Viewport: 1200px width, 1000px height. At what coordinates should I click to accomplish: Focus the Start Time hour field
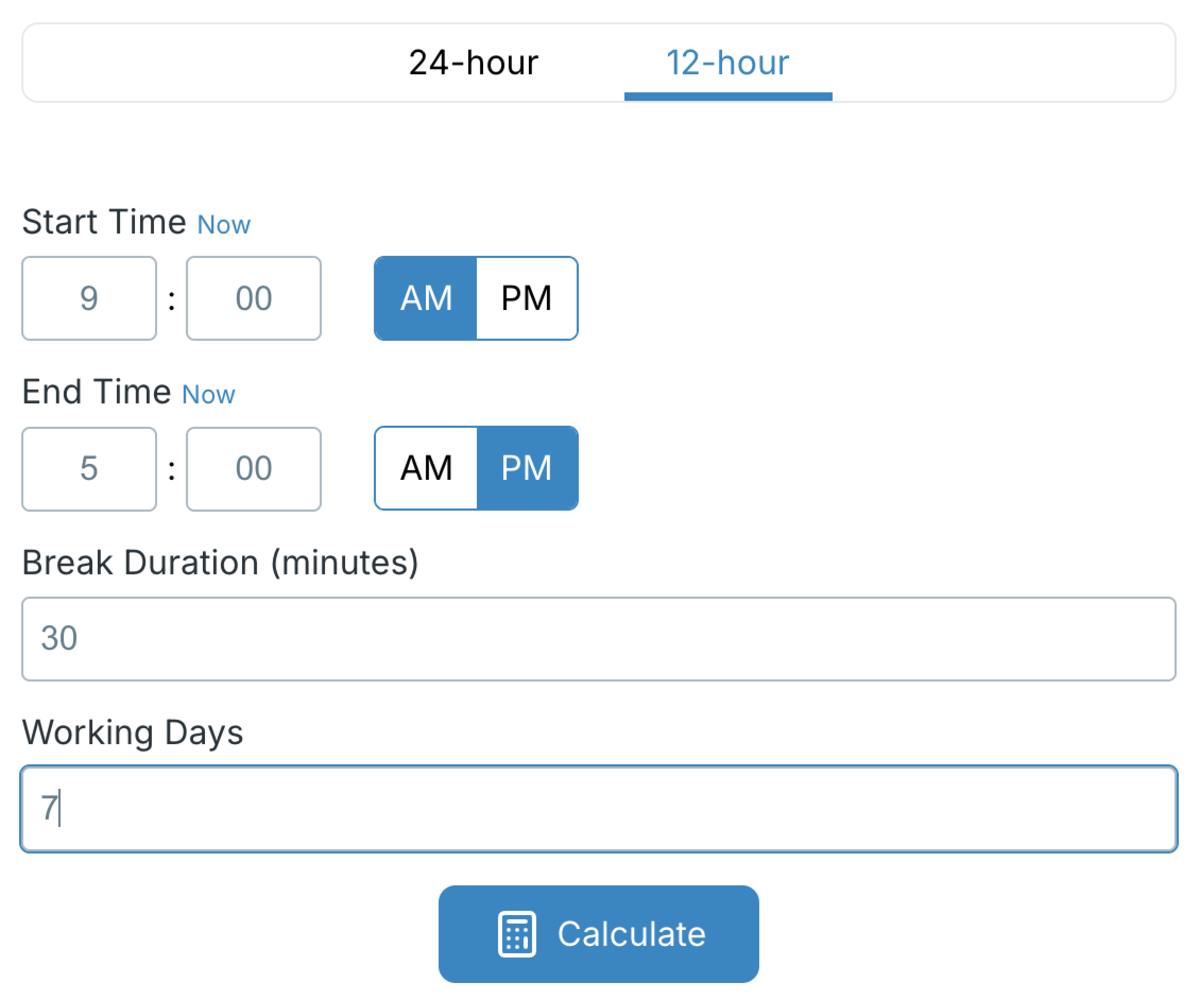coord(89,298)
